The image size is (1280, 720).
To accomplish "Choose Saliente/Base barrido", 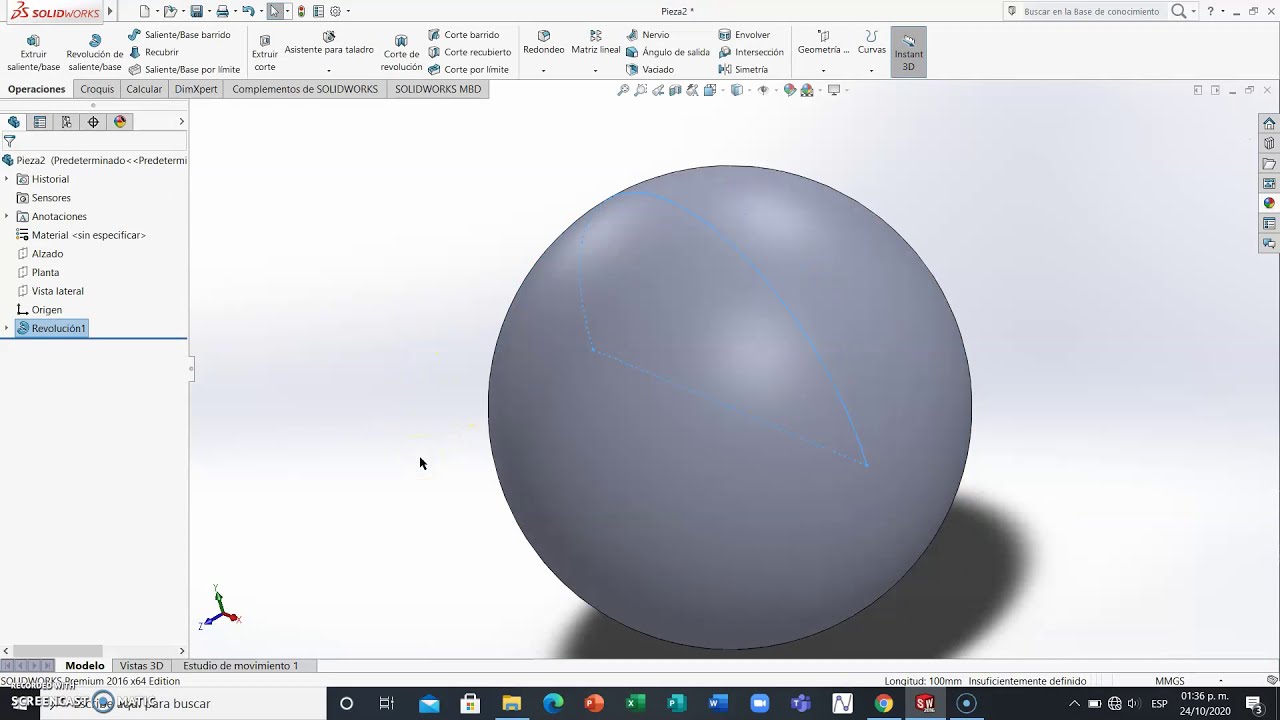I will click(179, 35).
